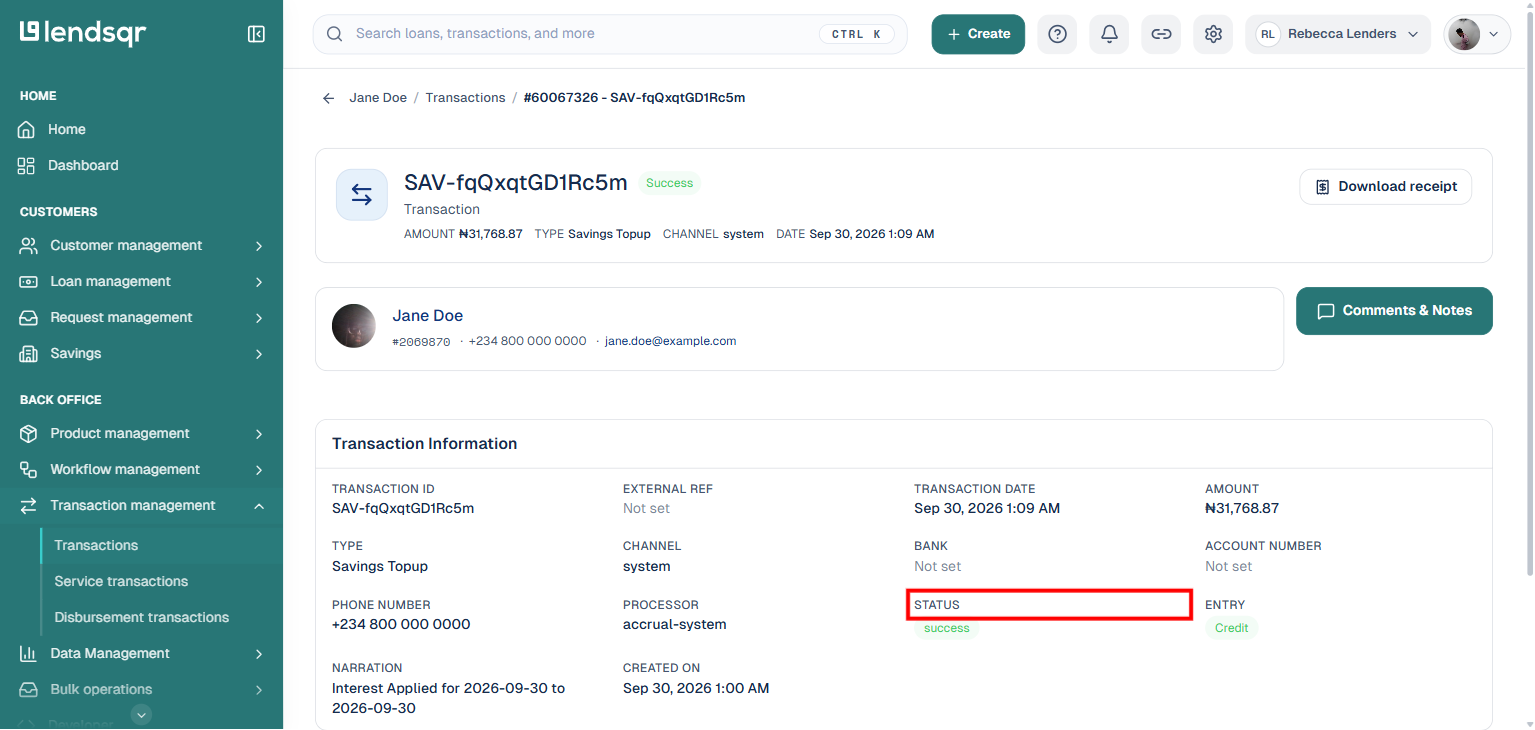This screenshot has height=730, width=1535.
Task: Go to Home in sidebar
Action: pyautogui.click(x=141, y=130)
